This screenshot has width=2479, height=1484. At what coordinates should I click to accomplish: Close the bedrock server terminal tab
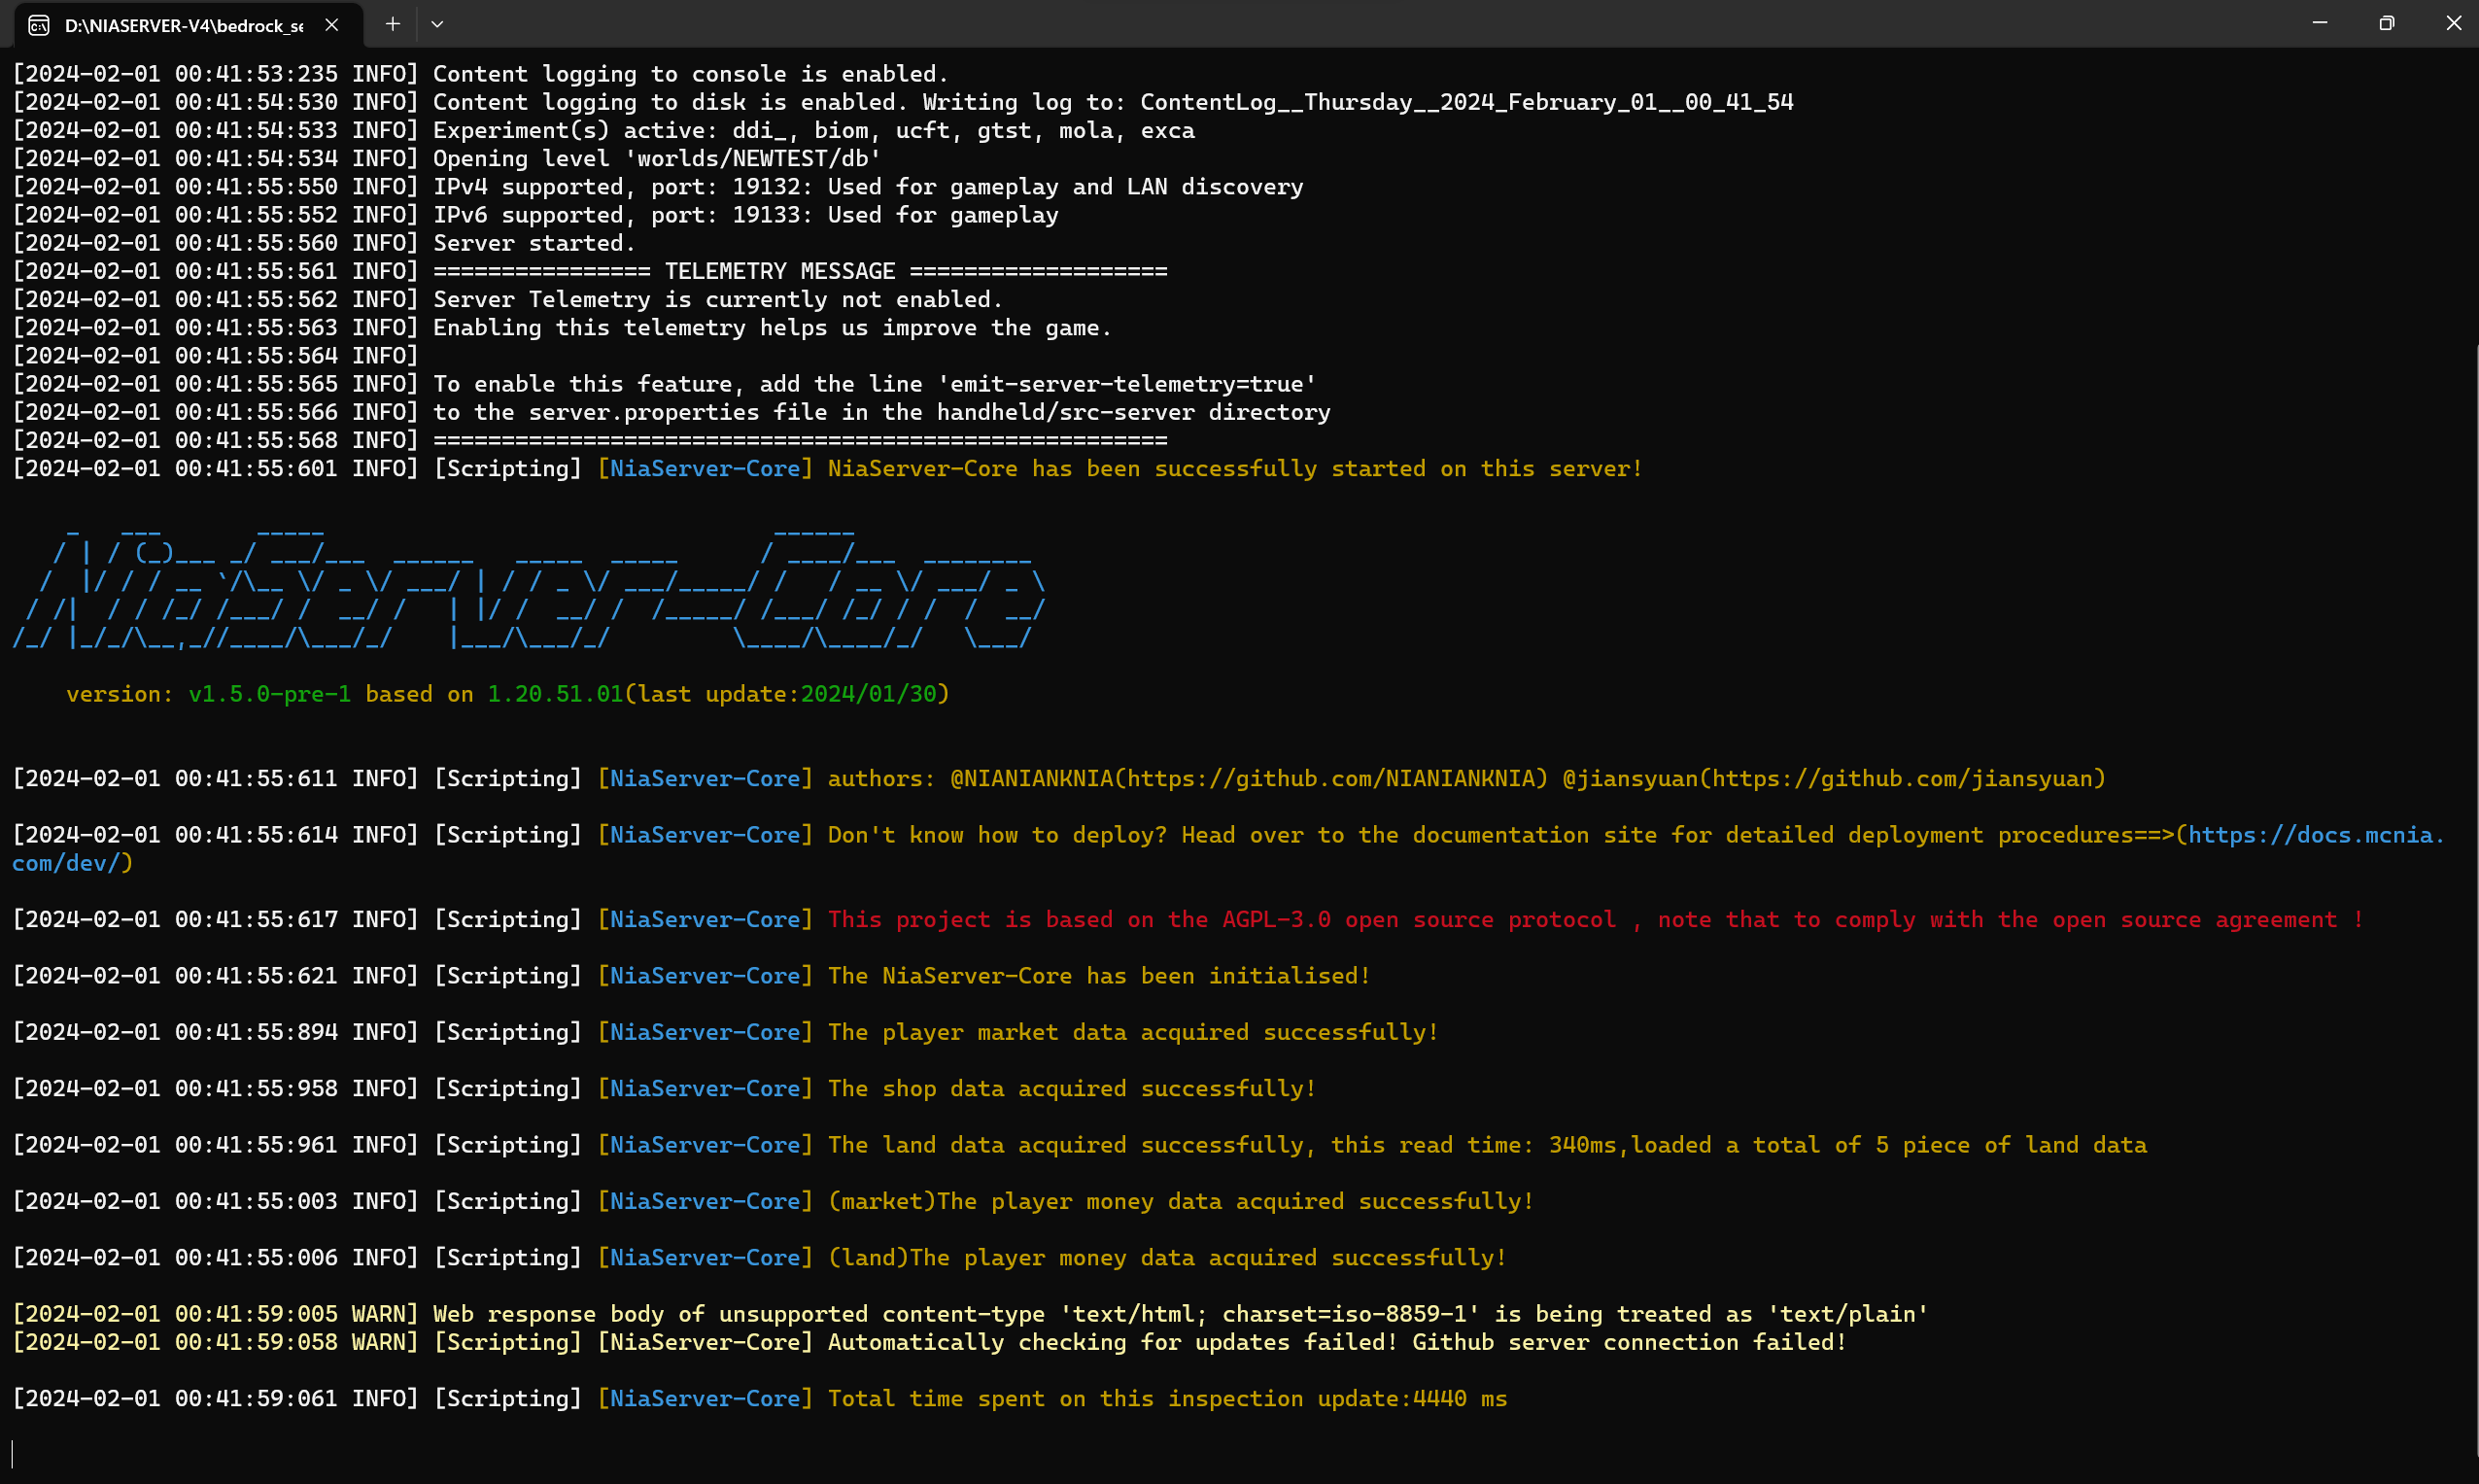point(332,25)
